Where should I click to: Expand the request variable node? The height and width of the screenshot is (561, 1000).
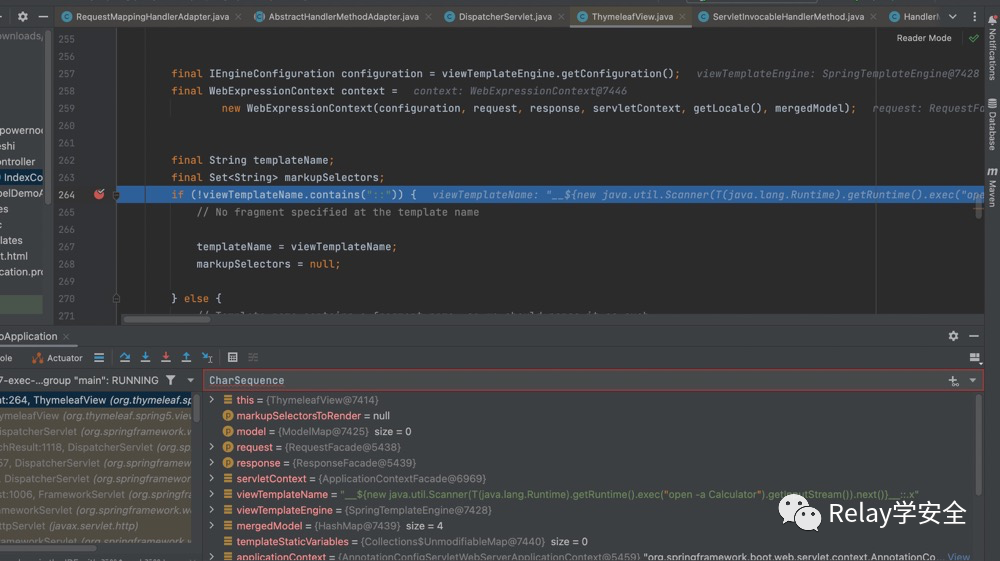(x=212, y=447)
